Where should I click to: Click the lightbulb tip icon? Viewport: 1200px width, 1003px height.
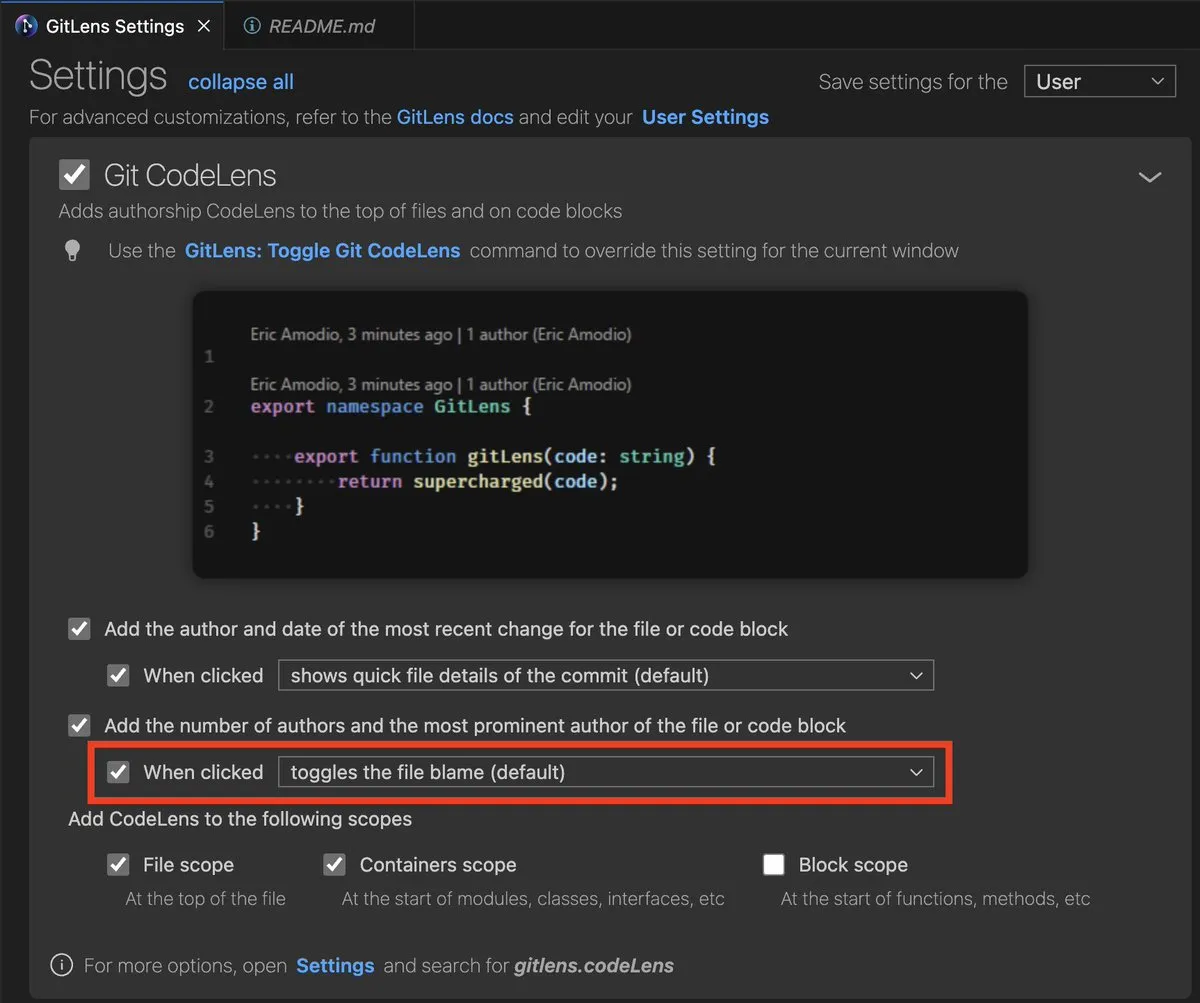[x=72, y=249]
